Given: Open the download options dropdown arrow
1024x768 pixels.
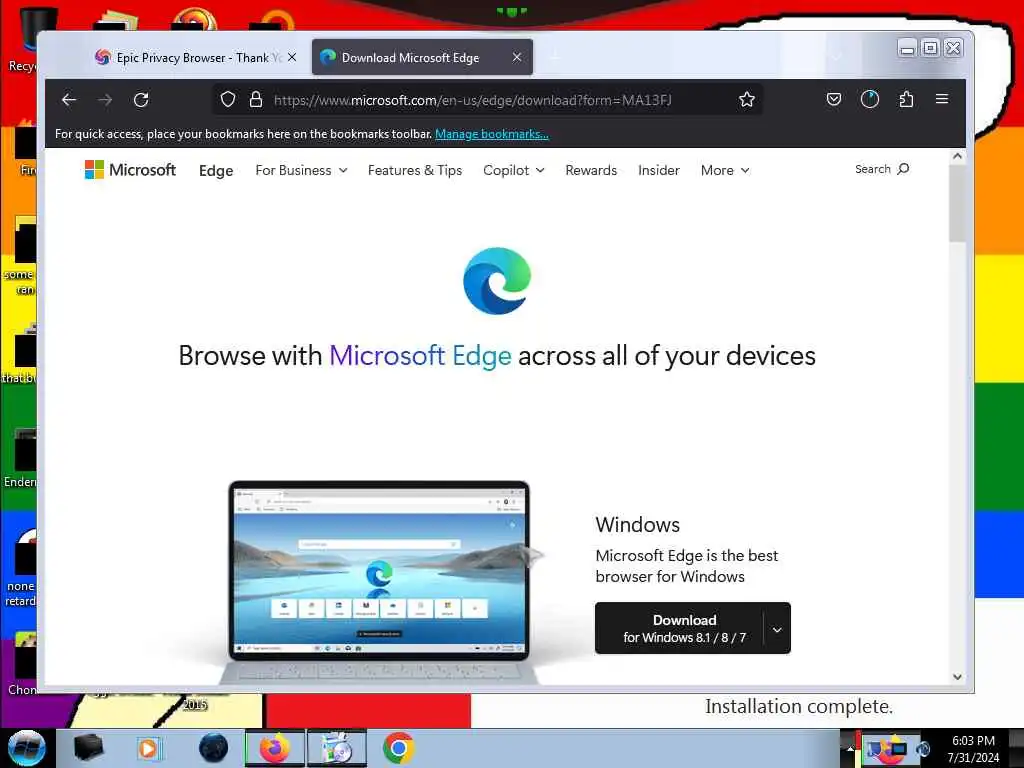Looking at the screenshot, I should coord(777,630).
